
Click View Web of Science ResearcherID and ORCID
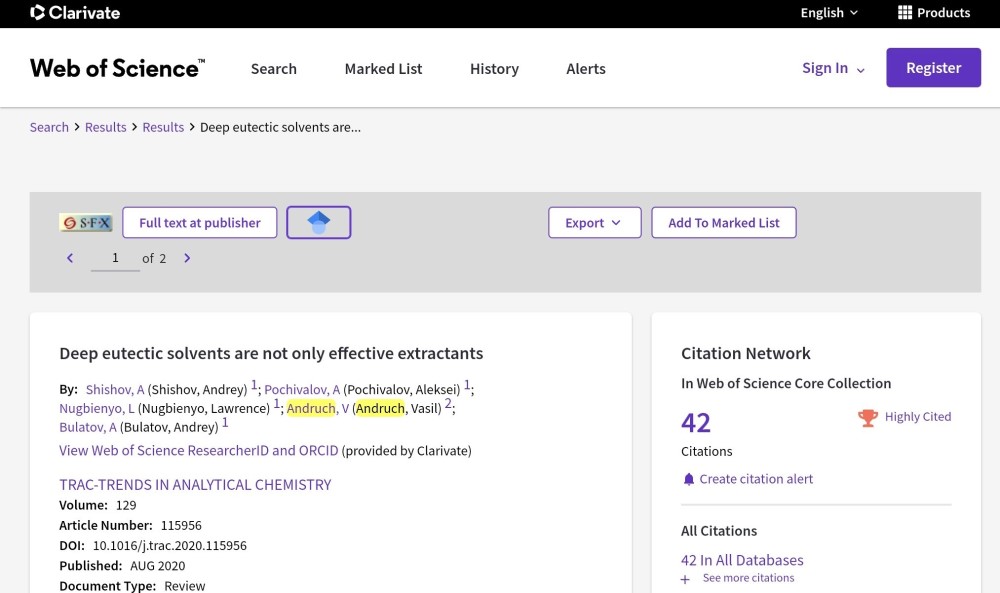(x=199, y=451)
